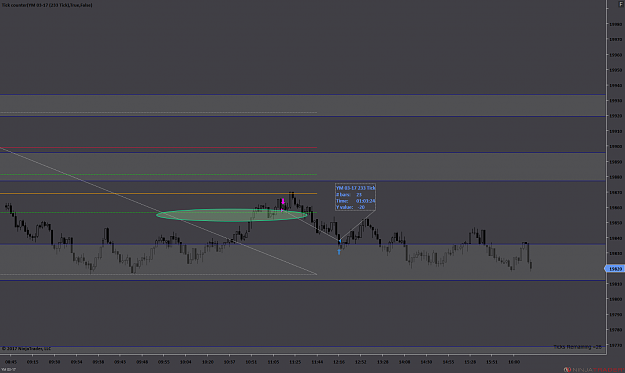This screenshot has height=373, width=625.
Task: Select the magenta down arrow marker
Action: (x=283, y=202)
